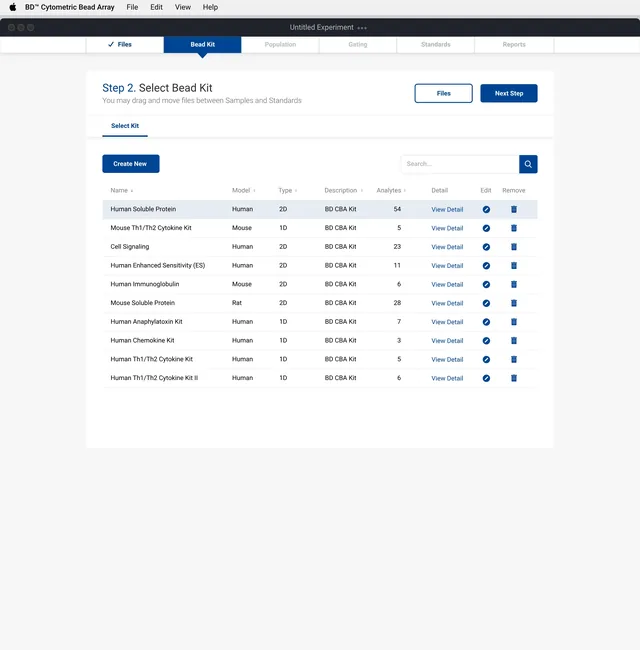Sort the table by Name column
640x650 pixels.
point(121,190)
